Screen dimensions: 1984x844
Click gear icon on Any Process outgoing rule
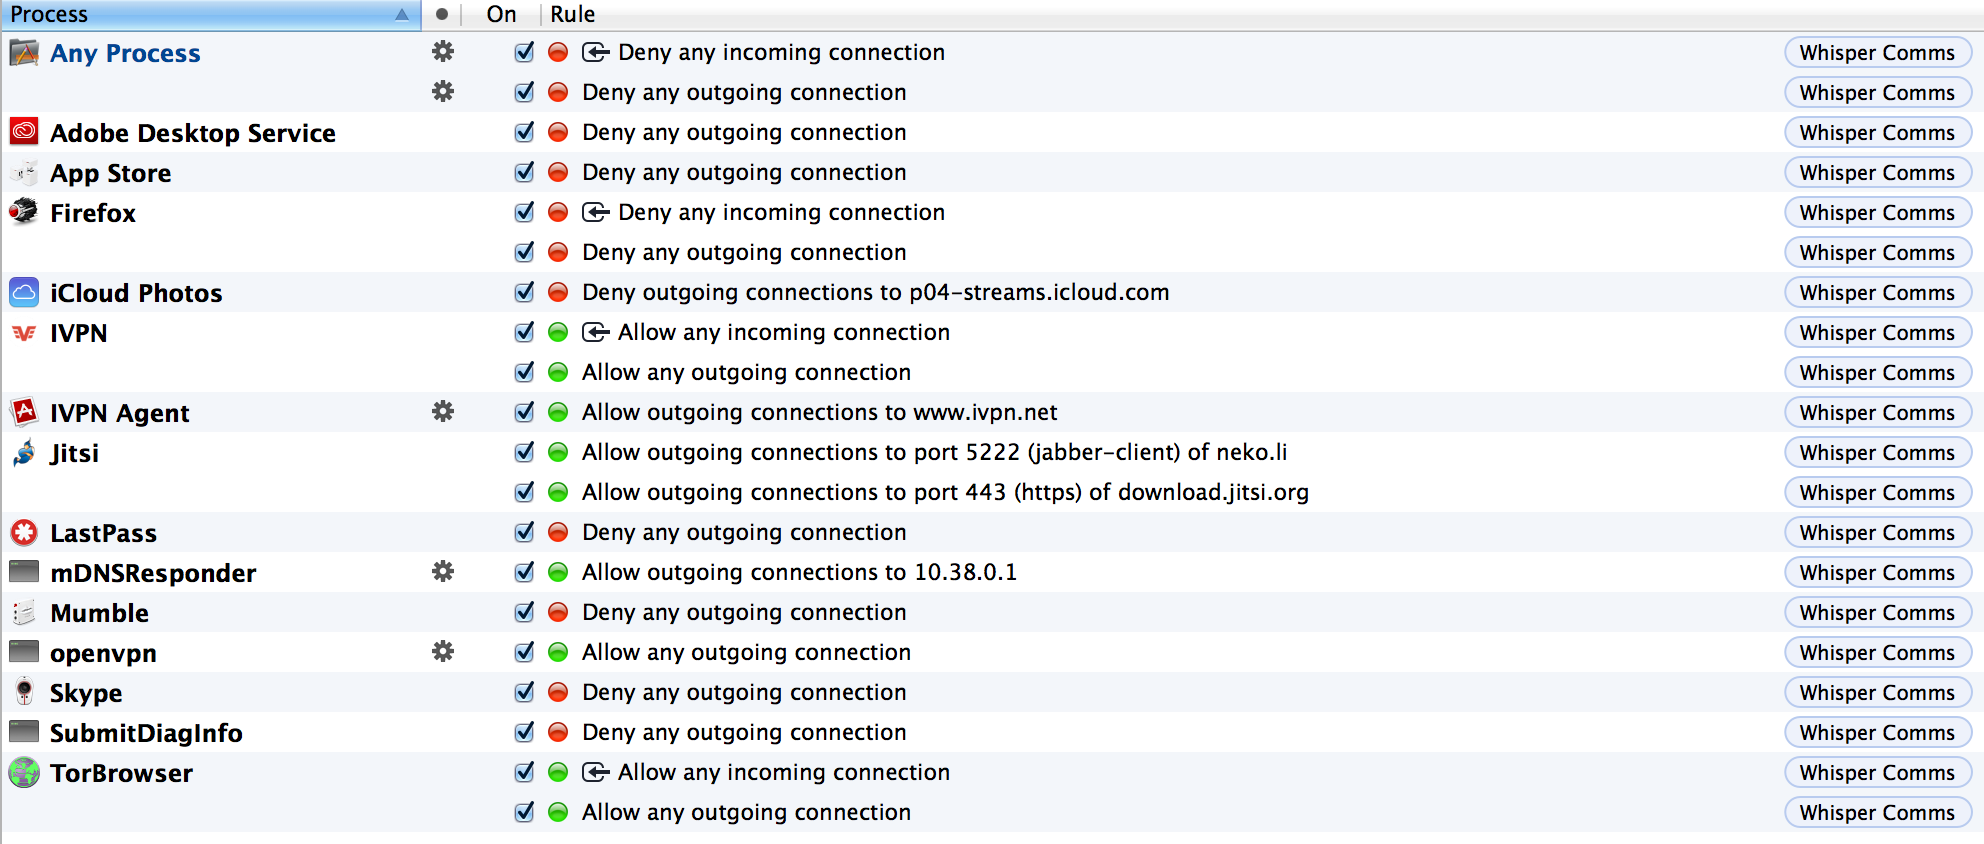coord(443,91)
